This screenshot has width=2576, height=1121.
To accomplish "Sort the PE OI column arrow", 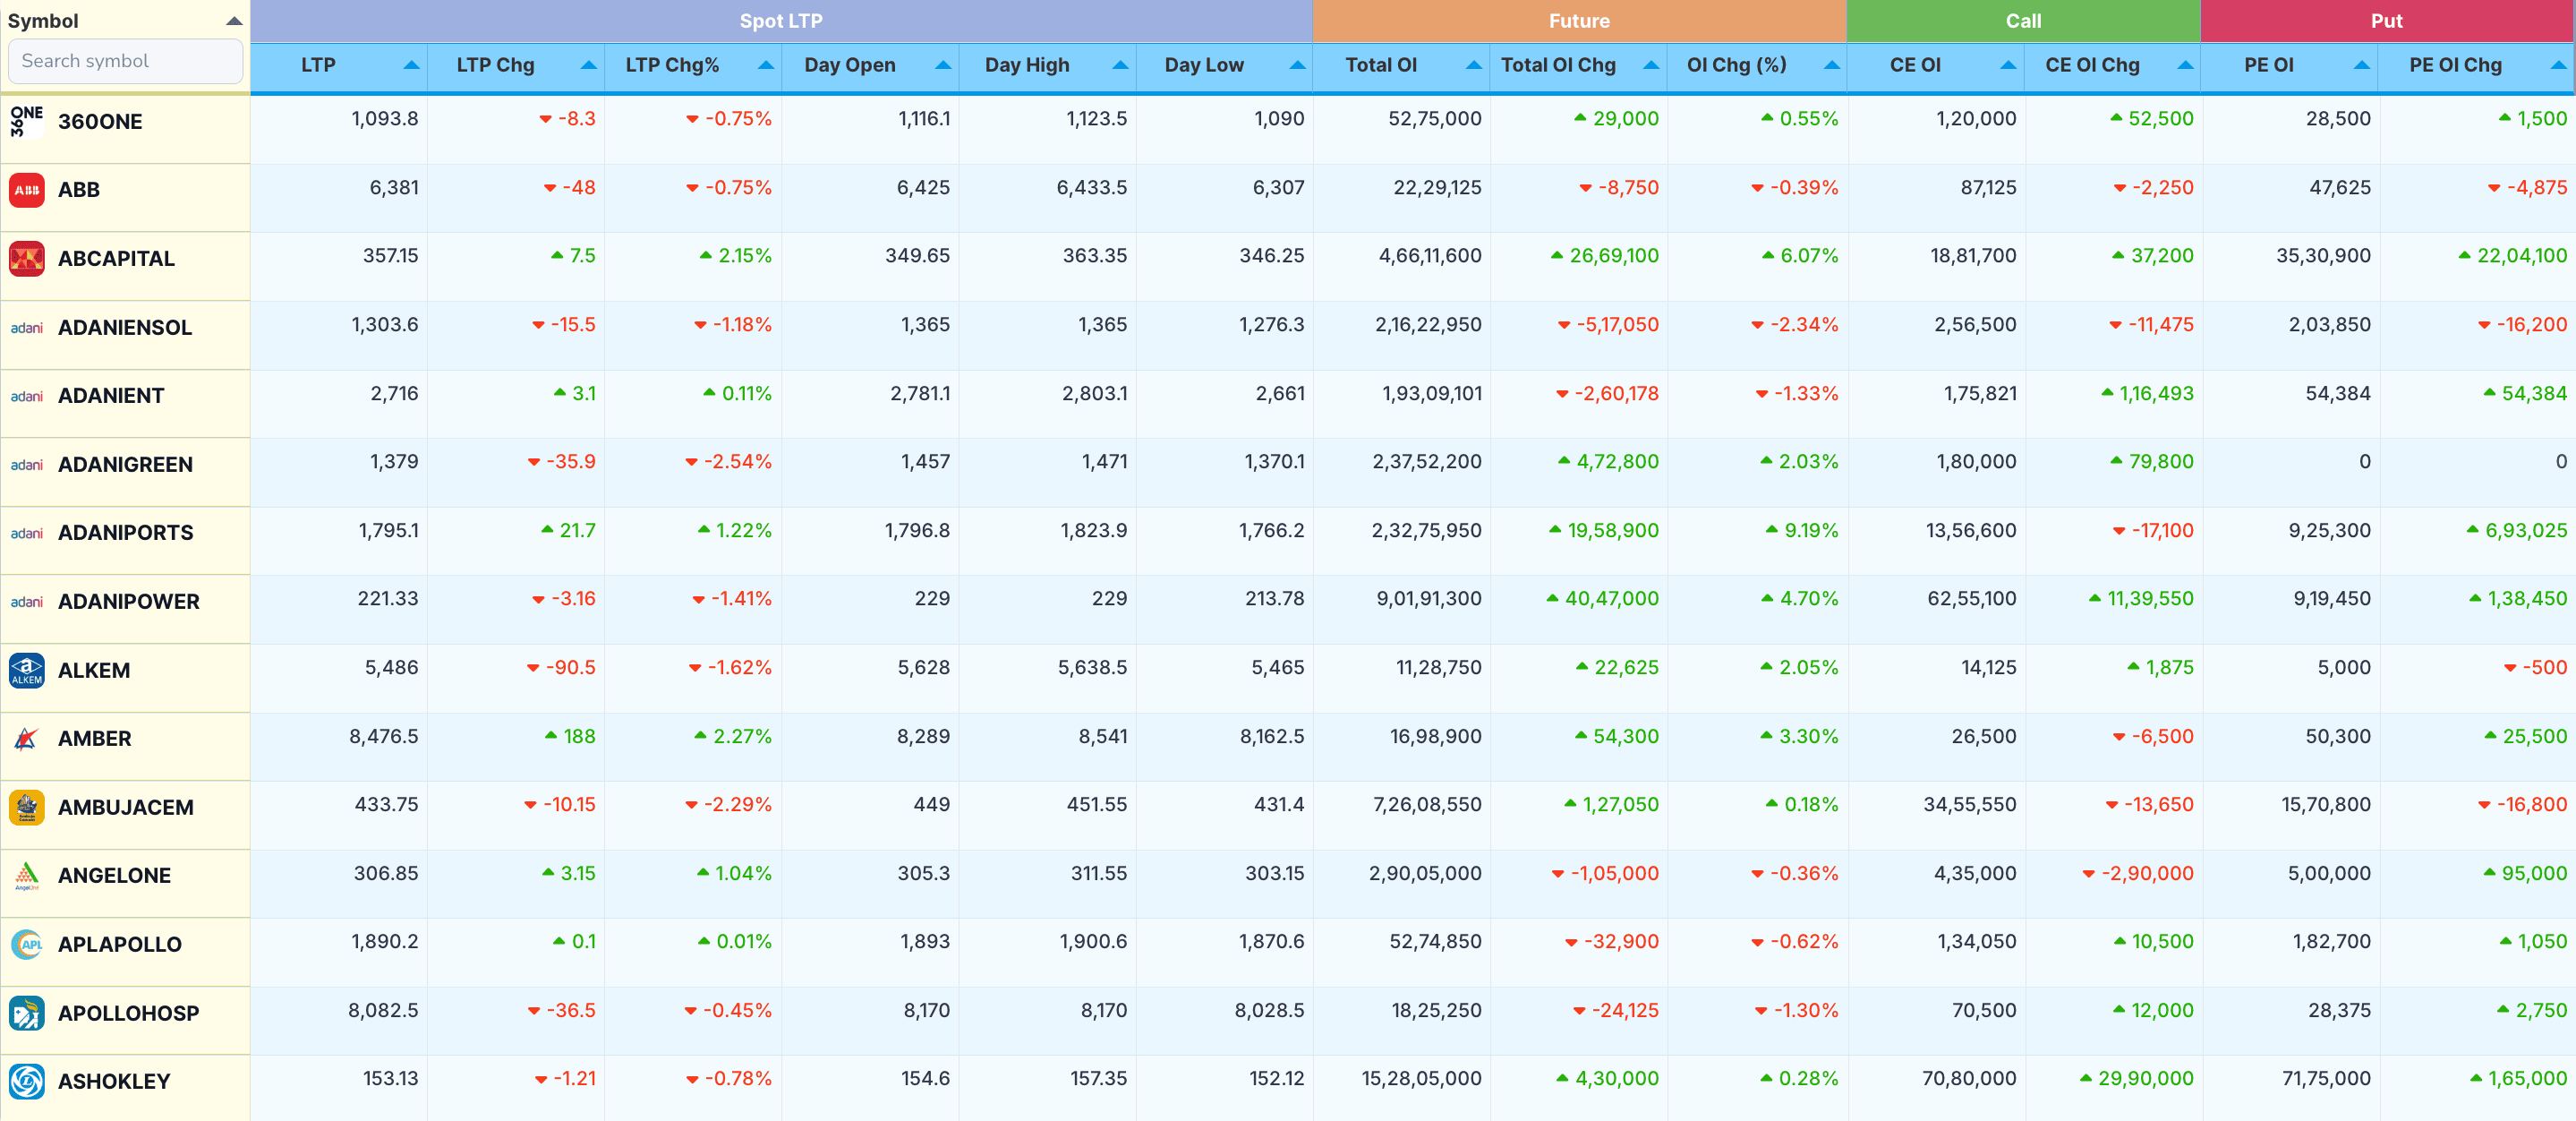I will (x=2361, y=65).
